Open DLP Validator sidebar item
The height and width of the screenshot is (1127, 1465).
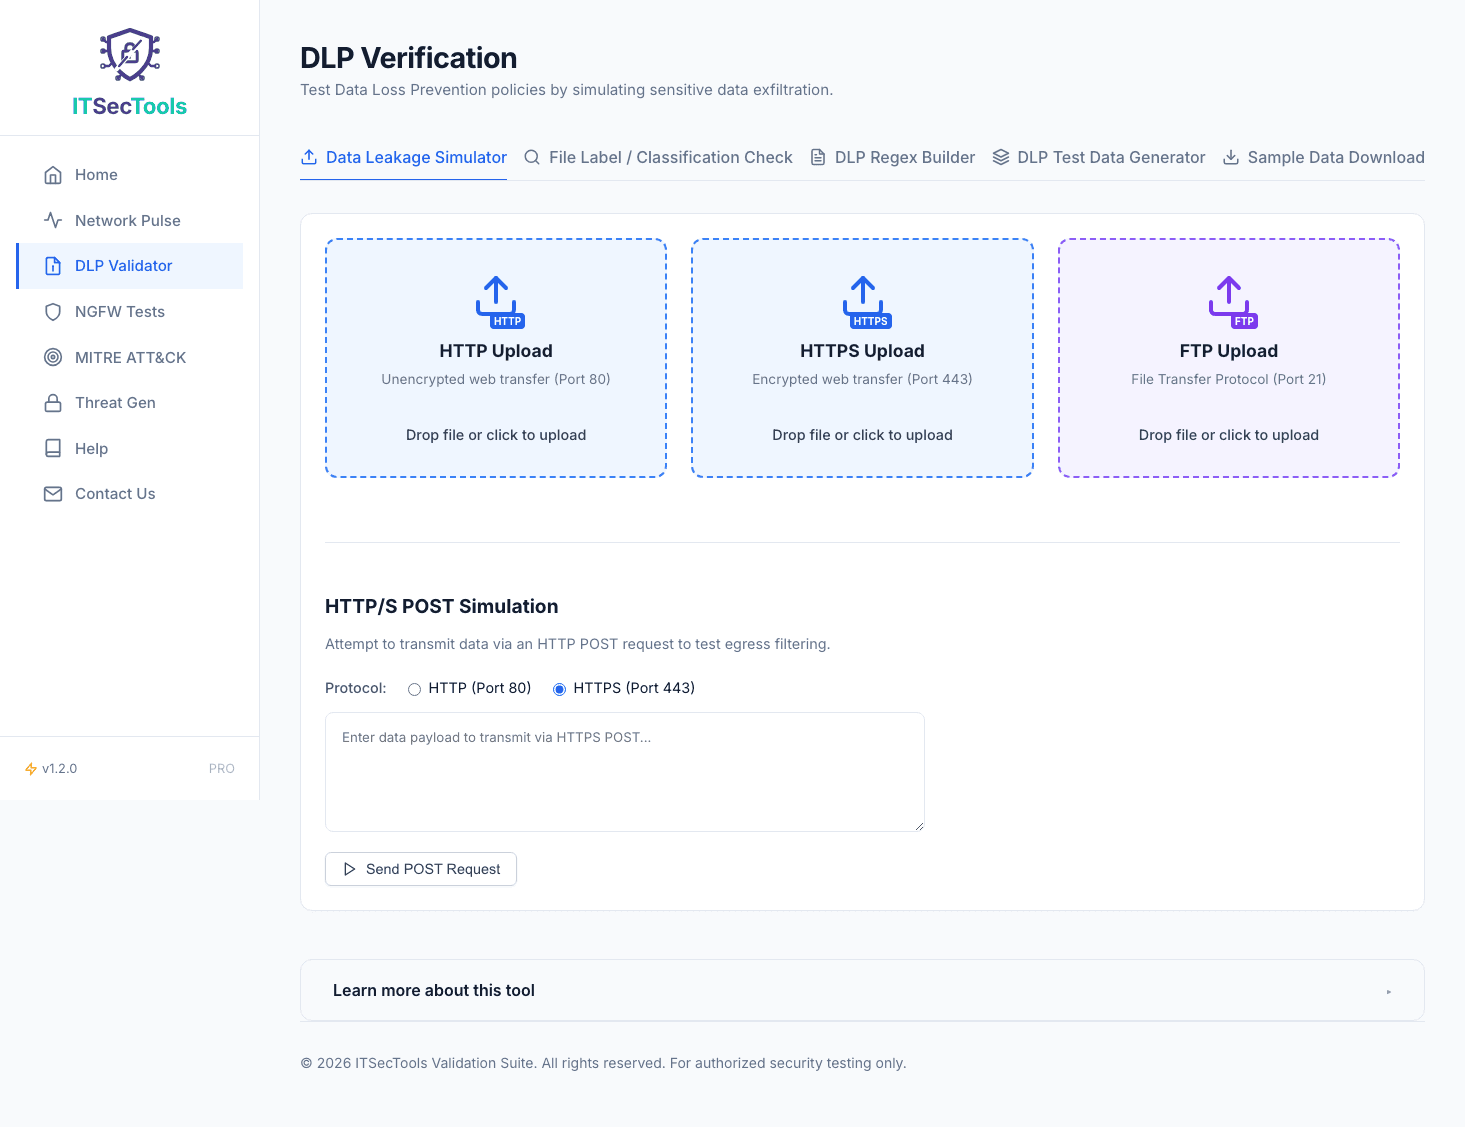130,266
